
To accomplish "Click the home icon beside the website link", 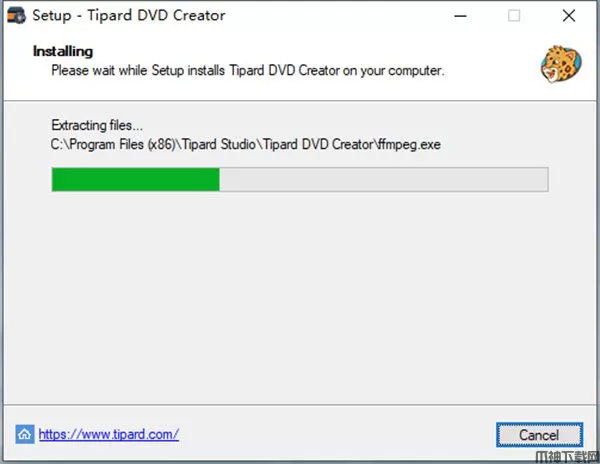I will [24, 434].
